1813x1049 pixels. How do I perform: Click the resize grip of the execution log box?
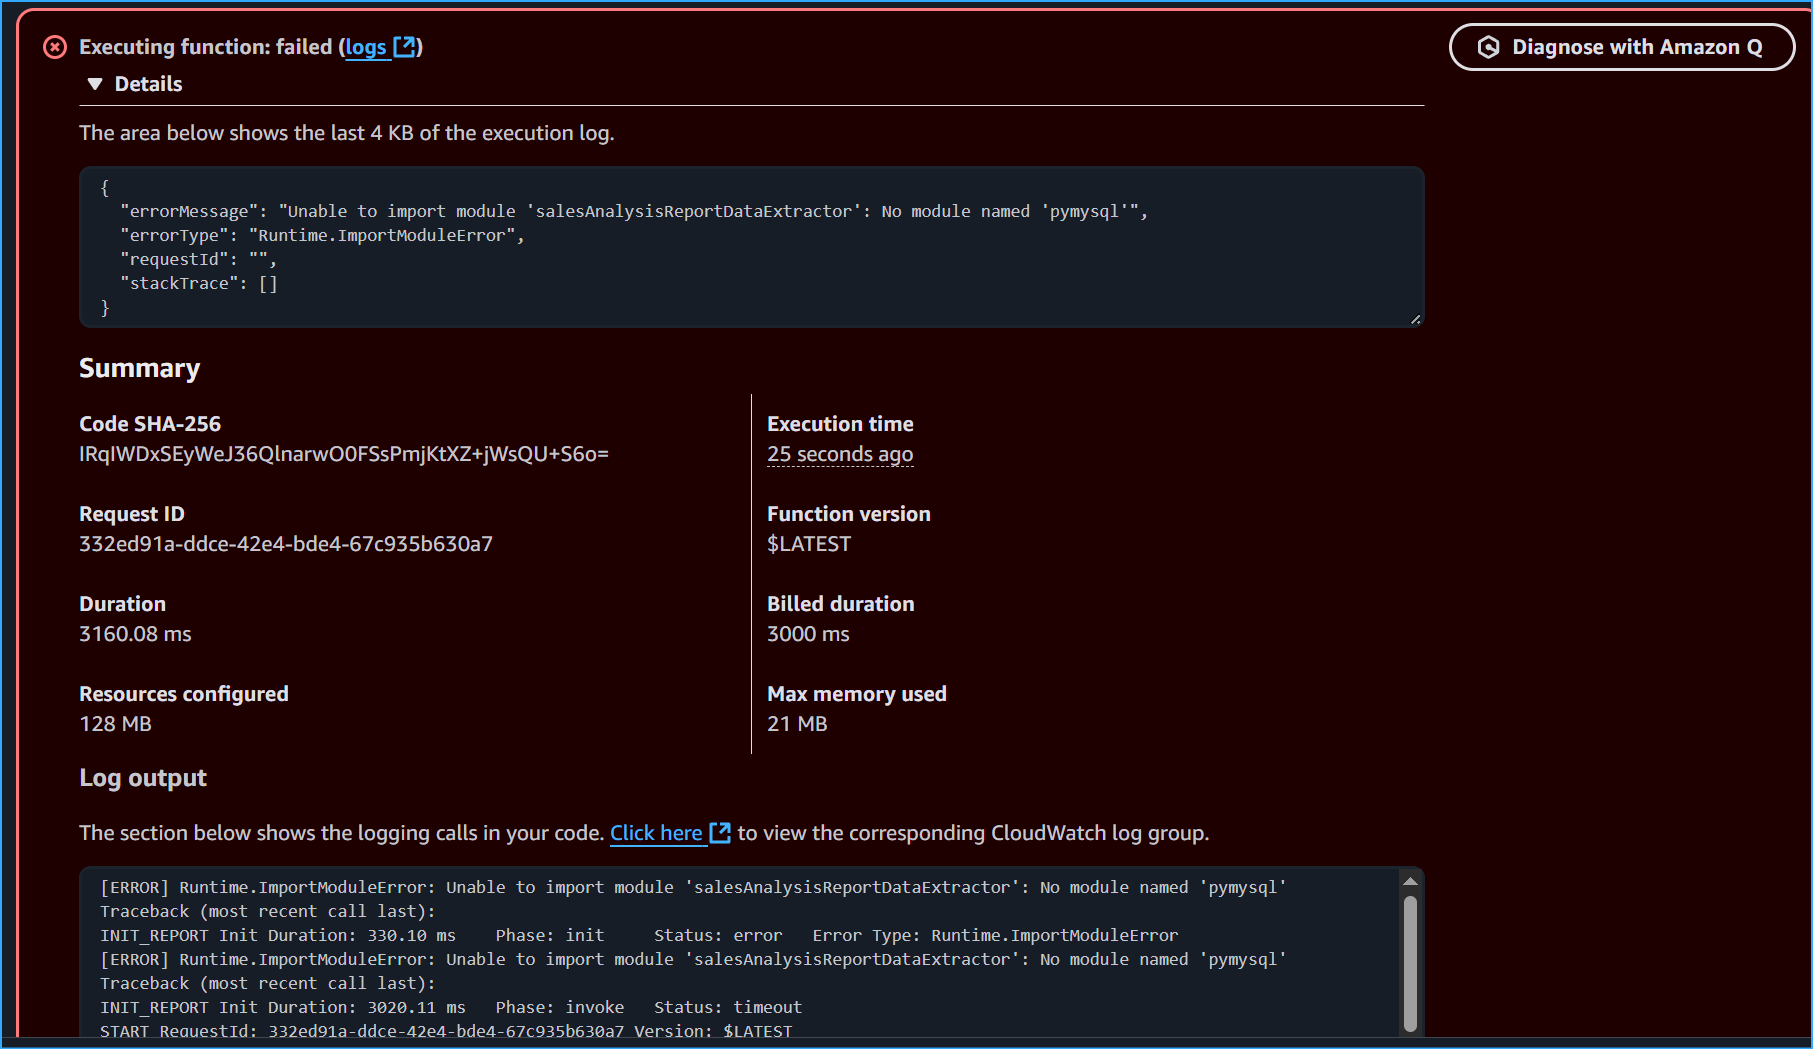1414,319
